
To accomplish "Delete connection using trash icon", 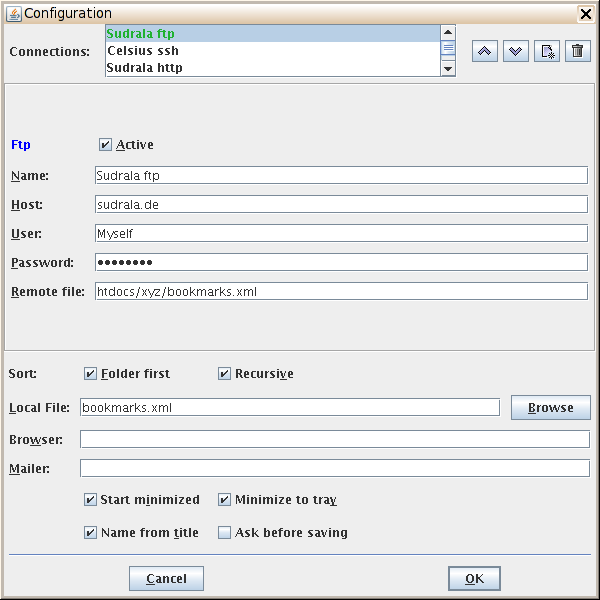I will [x=577, y=51].
